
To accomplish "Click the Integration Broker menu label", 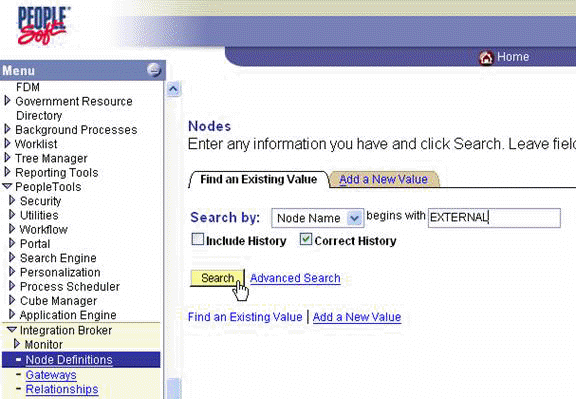I will coord(66,330).
